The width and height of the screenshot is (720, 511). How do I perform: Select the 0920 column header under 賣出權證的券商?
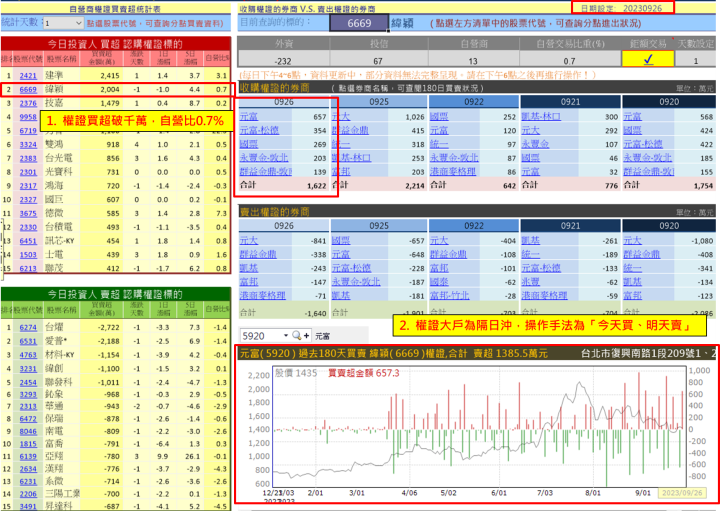[669, 226]
